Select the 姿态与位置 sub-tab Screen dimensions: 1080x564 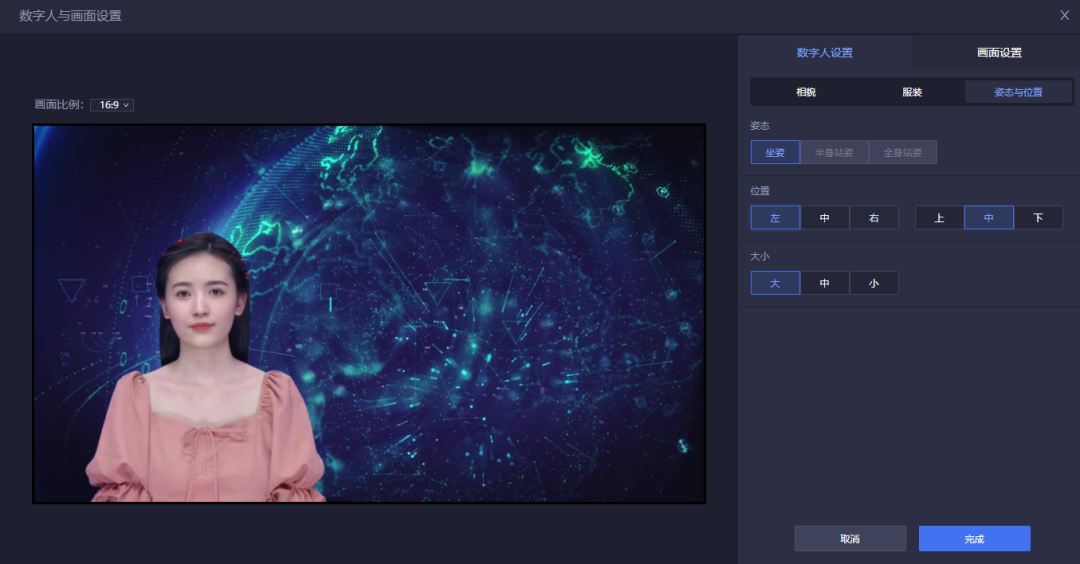point(1018,92)
